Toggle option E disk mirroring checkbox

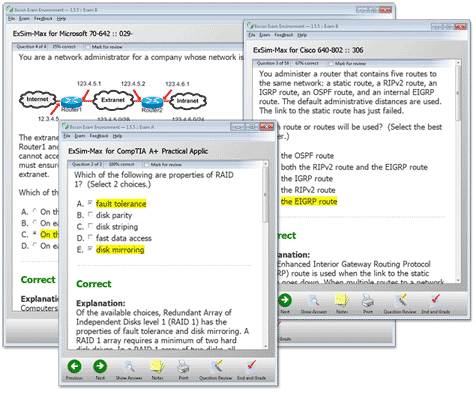click(x=90, y=248)
